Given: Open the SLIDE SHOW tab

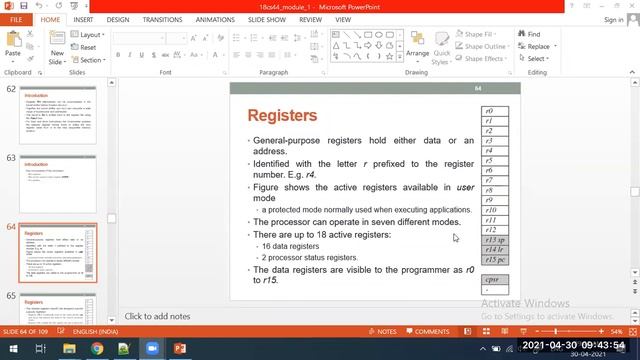Looking at the screenshot, I should pyautogui.click(x=267, y=20).
